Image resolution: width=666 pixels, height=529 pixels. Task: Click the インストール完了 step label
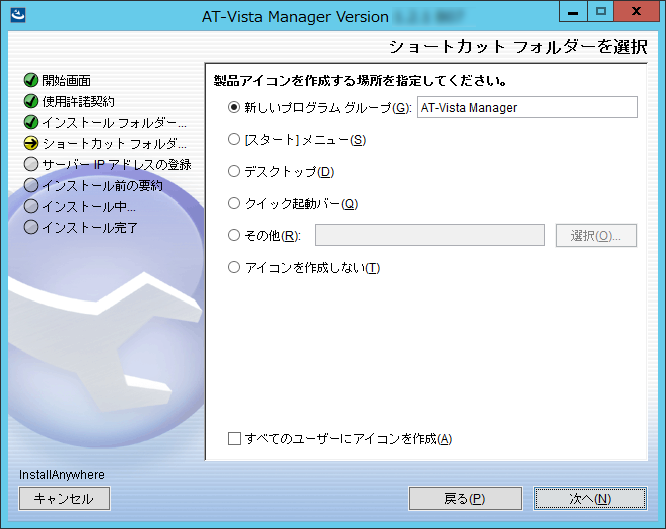pyautogui.click(x=90, y=228)
